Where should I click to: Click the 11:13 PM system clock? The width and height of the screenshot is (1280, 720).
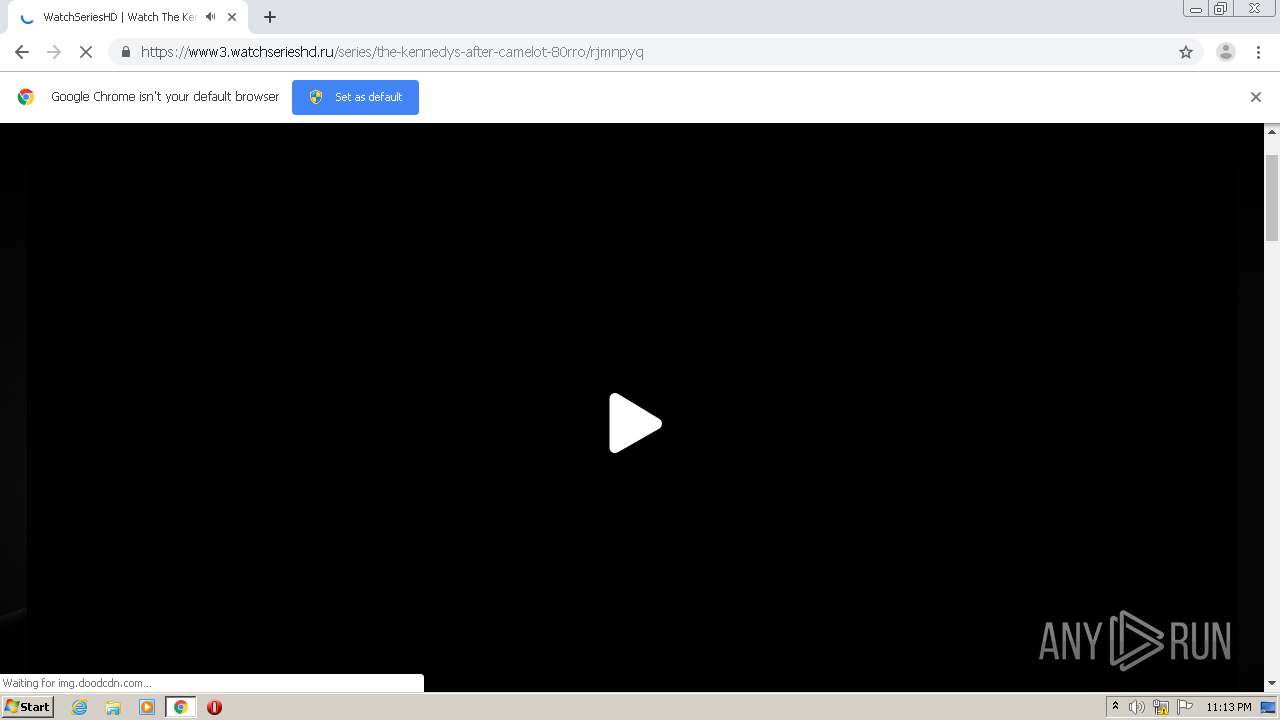point(1229,707)
